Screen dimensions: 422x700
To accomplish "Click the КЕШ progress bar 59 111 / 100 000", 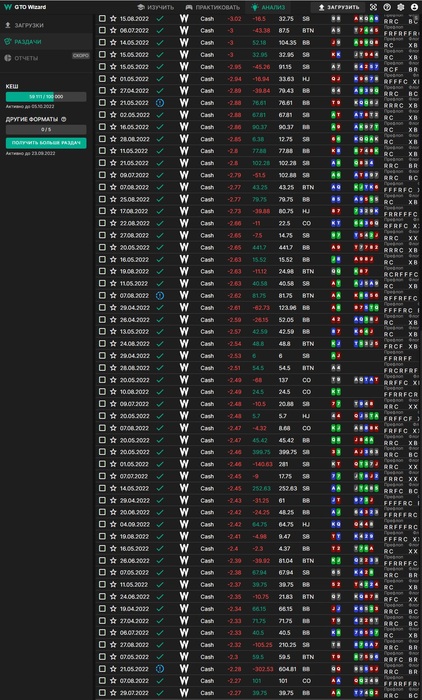I will tap(46, 97).
